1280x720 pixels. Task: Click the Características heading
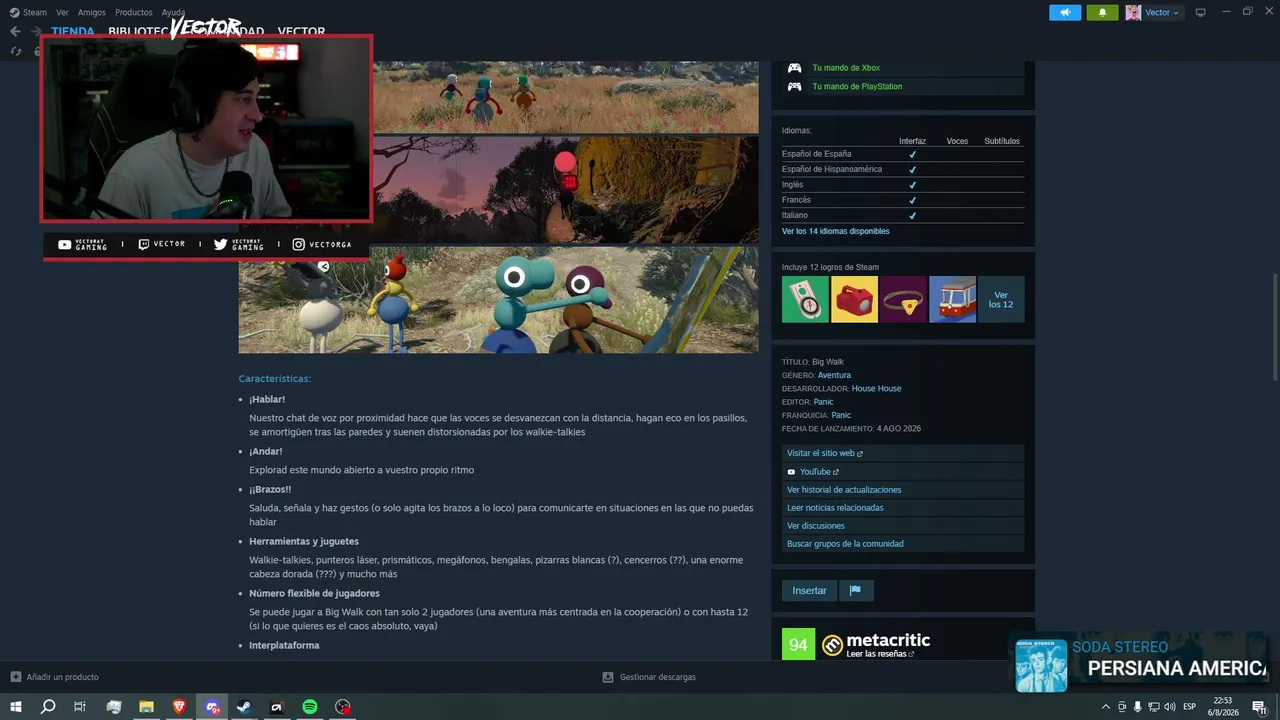coord(274,379)
